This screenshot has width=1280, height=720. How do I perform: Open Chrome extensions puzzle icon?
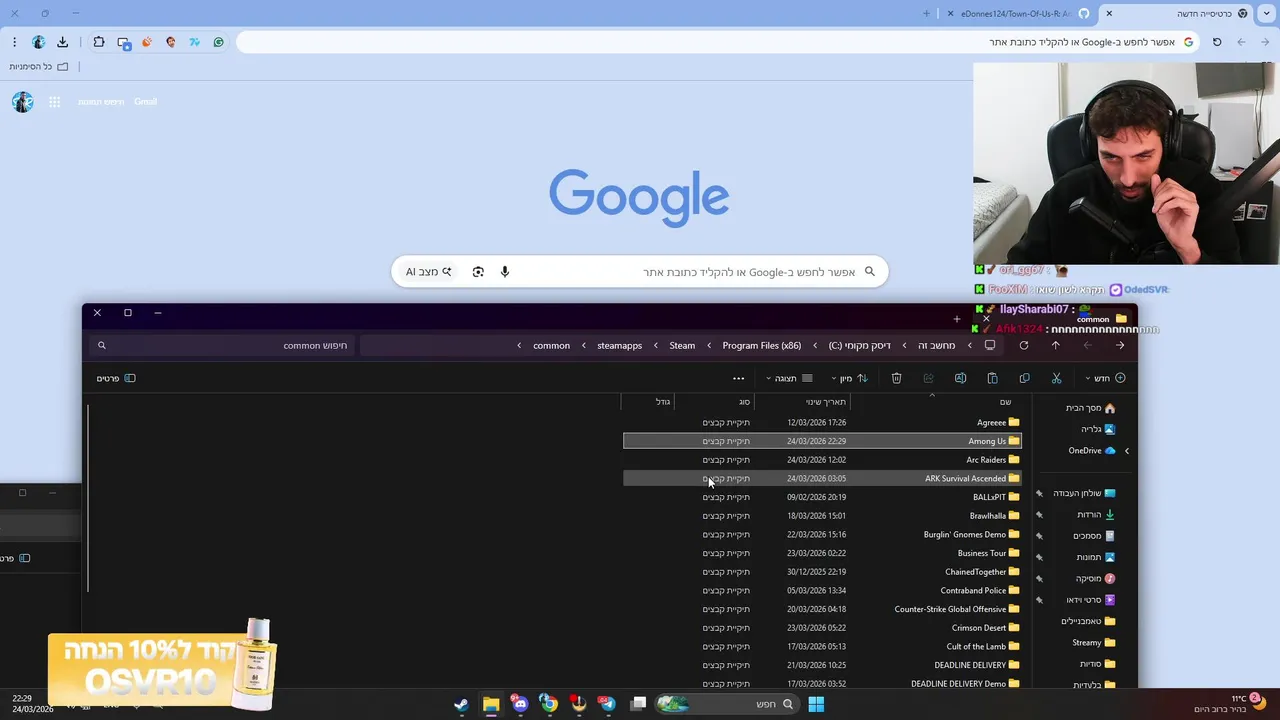(x=98, y=42)
